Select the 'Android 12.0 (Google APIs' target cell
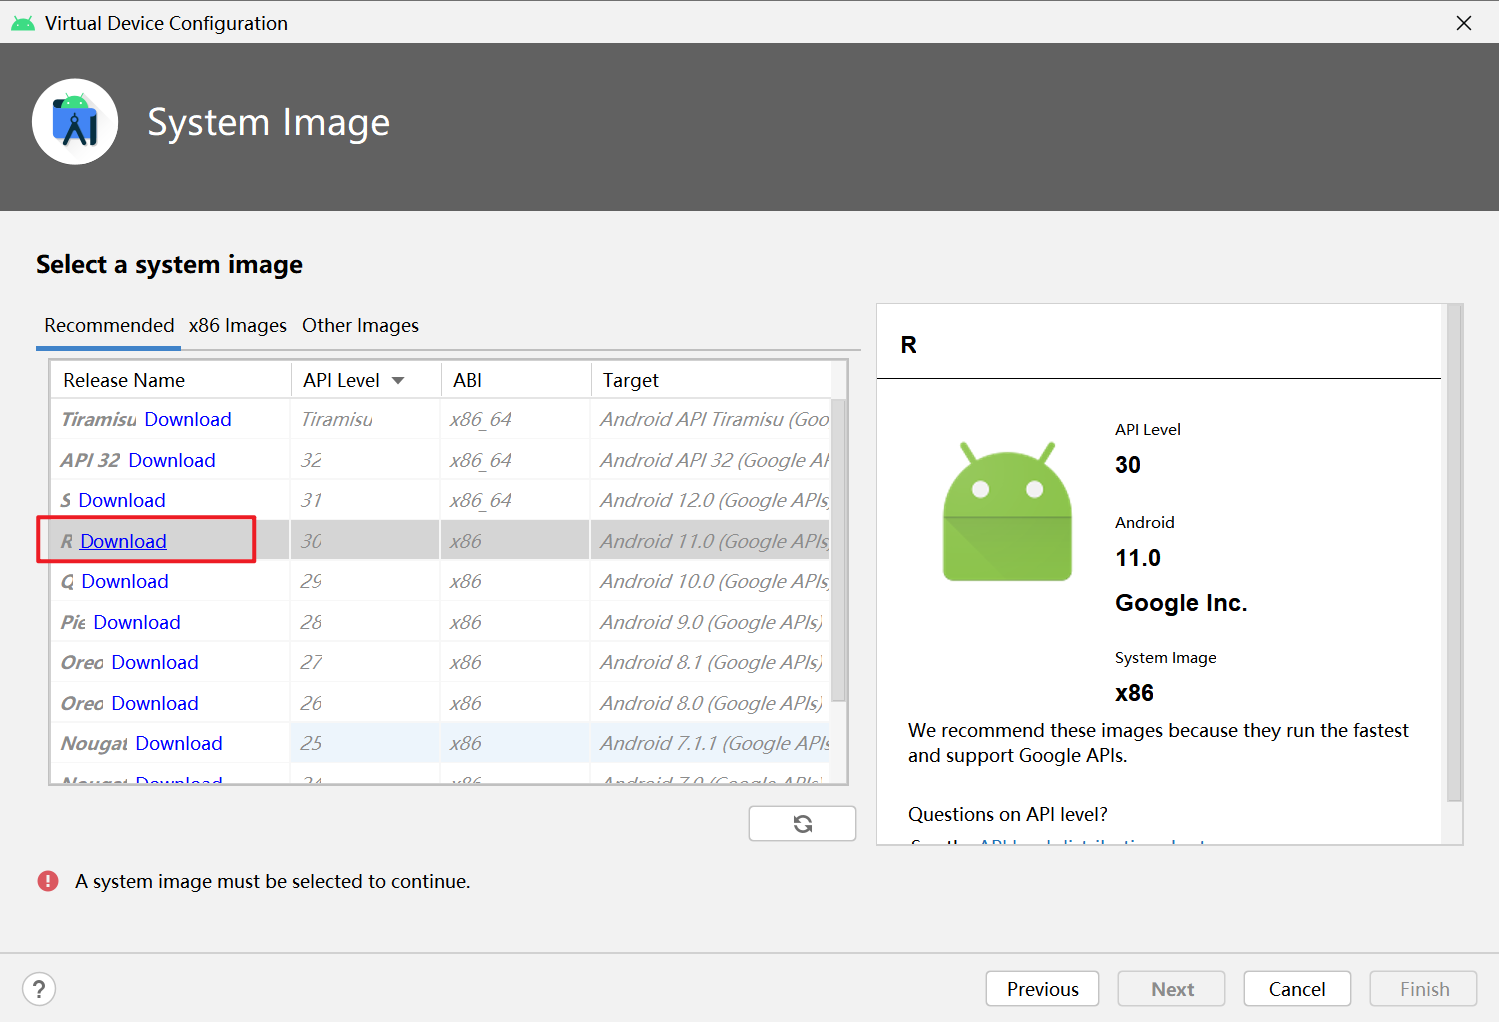Screen dimensions: 1499x1022 (x=711, y=500)
